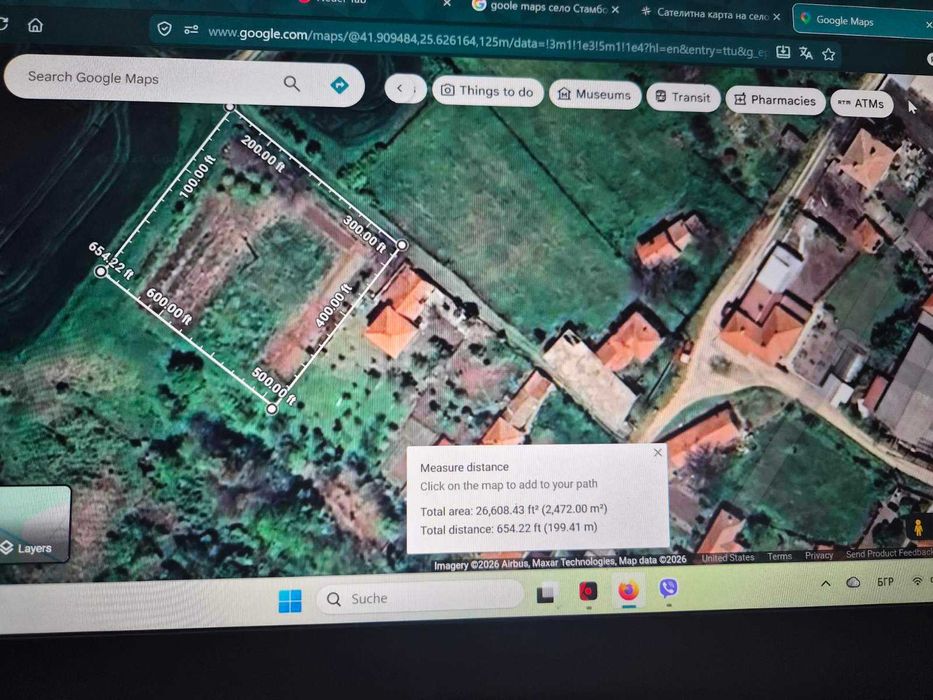Viewport: 933px width, 700px height.
Task: Click the 'Total area: 26,608.43 ft²' text
Action: (x=514, y=510)
